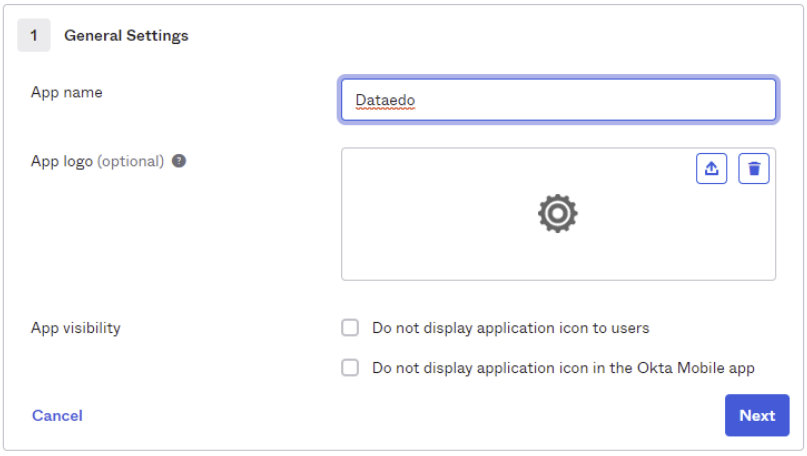807x456 pixels.
Task: Click the 'App name' label
Action: pyautogui.click(x=67, y=92)
